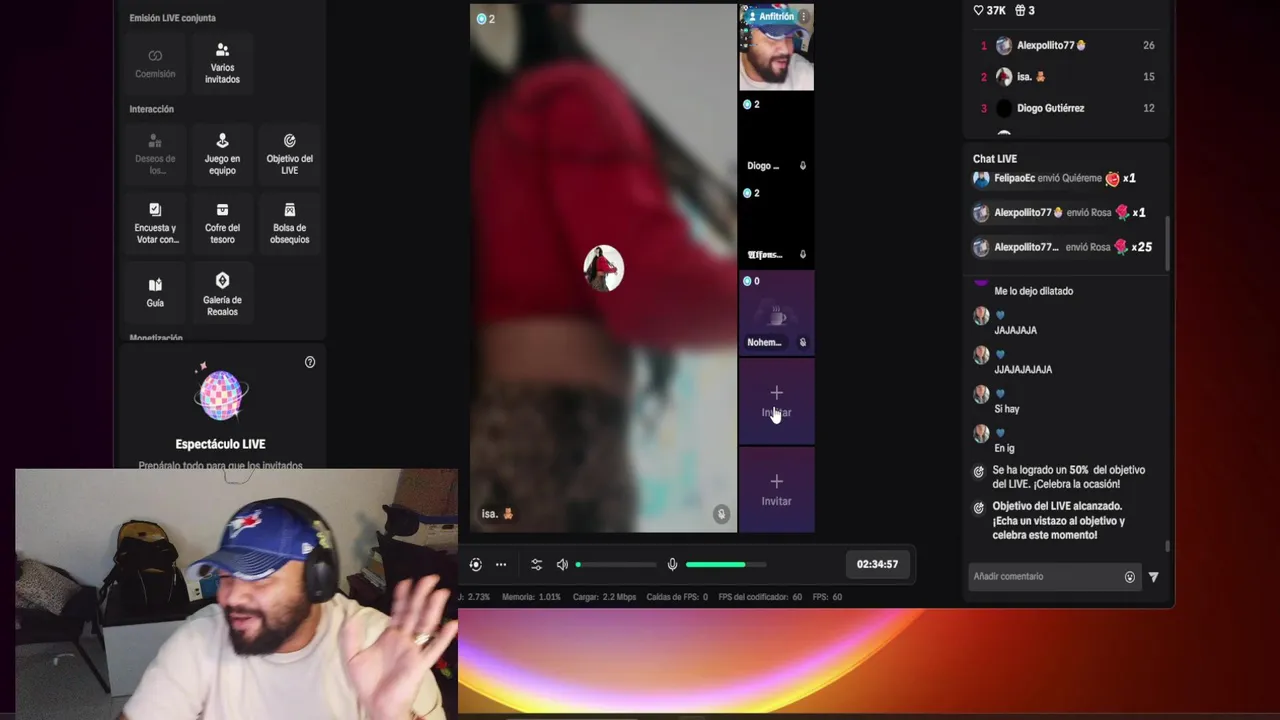The width and height of the screenshot is (1280, 720).
Task: Open the Guía tool
Action: (155, 292)
